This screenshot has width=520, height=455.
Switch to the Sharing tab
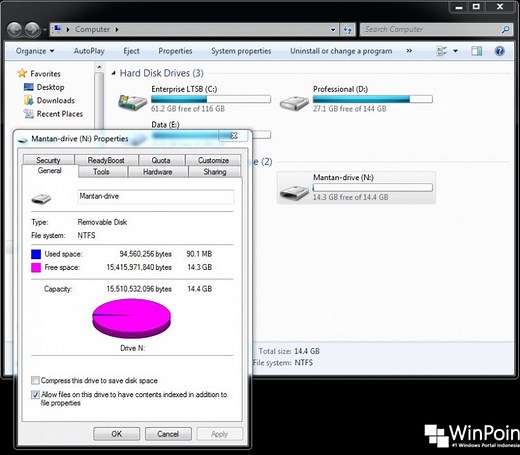pyautogui.click(x=215, y=172)
